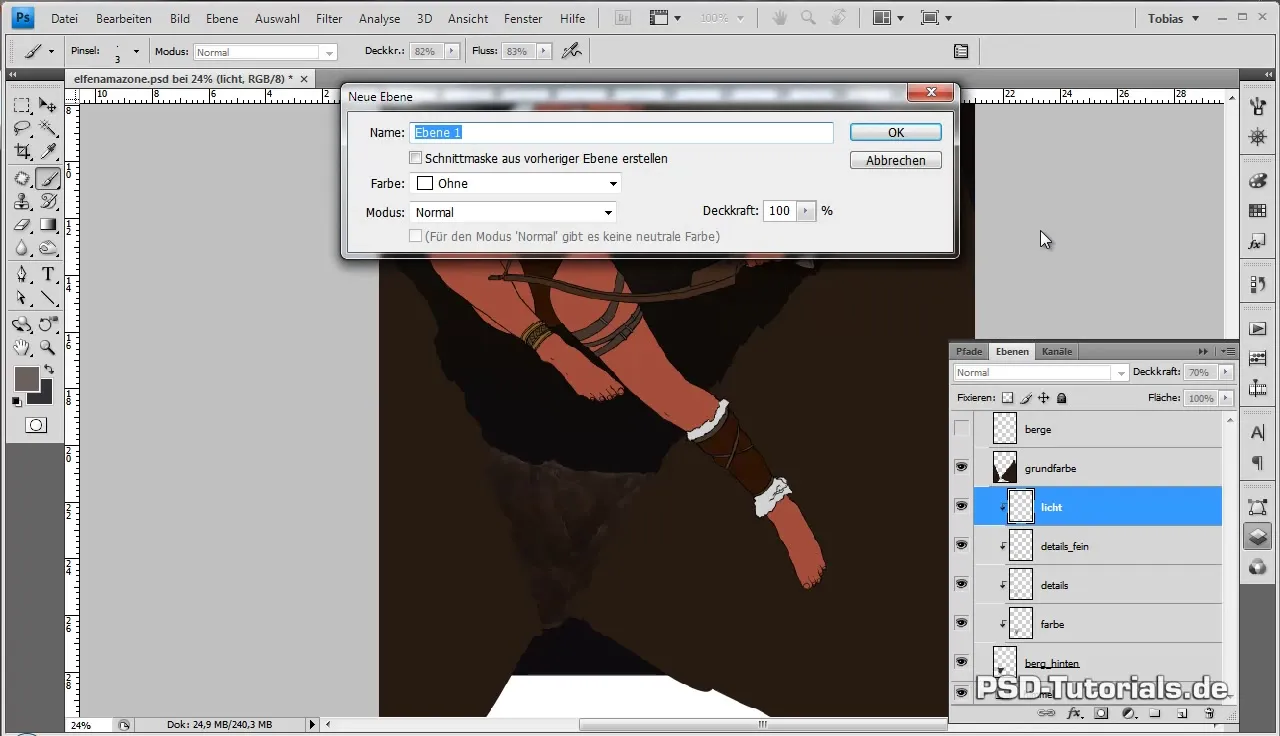Image resolution: width=1280 pixels, height=736 pixels.
Task: Select the 3D Rotate tool
Action: click(22, 324)
